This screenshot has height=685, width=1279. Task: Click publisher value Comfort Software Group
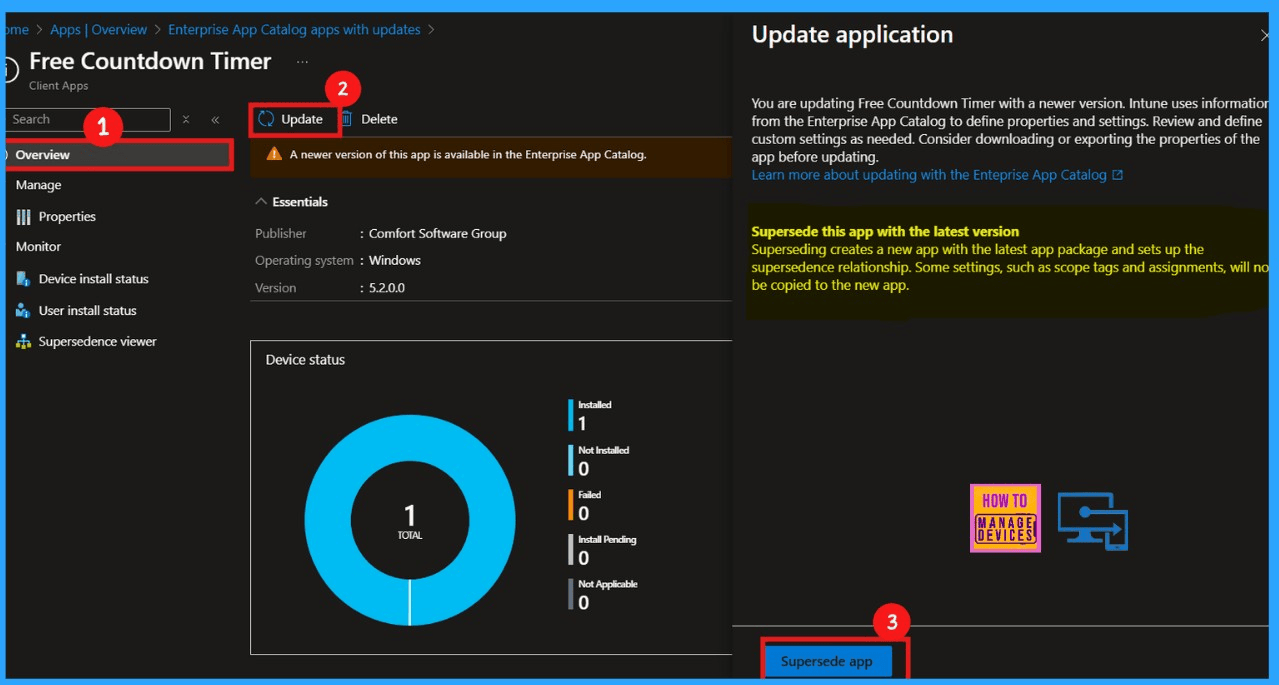[437, 234]
